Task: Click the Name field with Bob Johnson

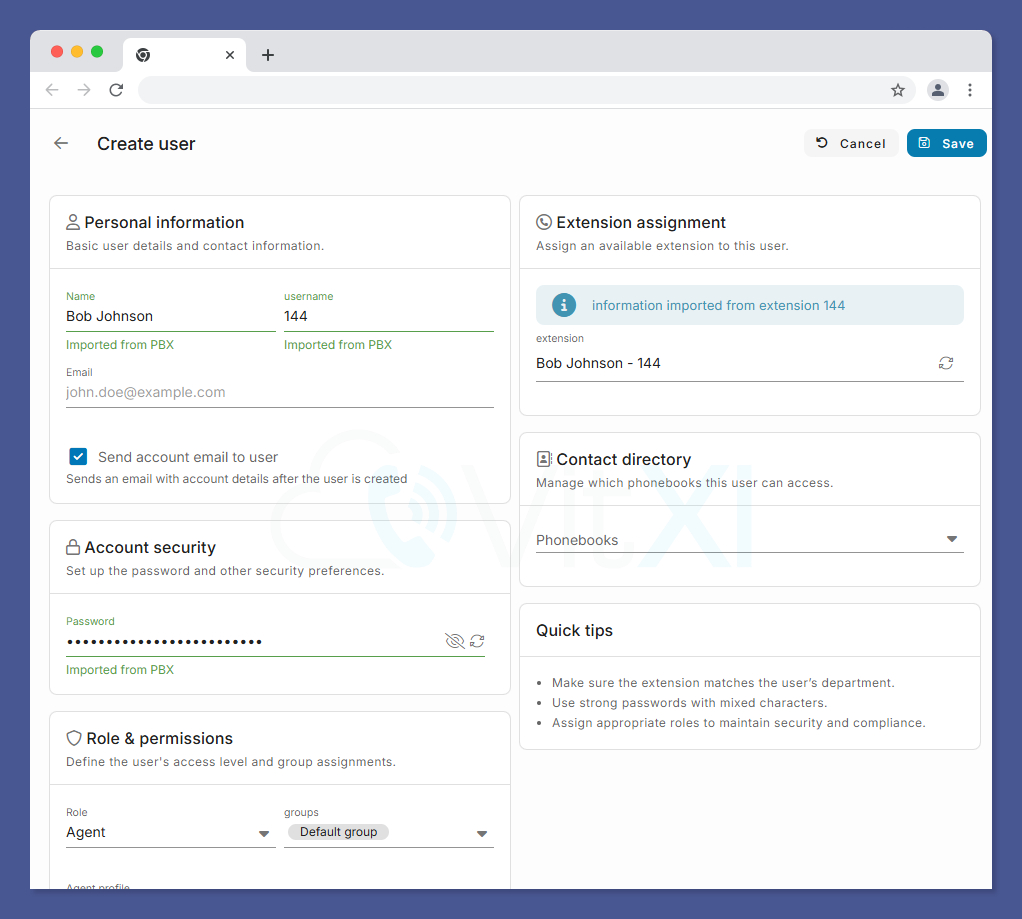Action: [171, 316]
